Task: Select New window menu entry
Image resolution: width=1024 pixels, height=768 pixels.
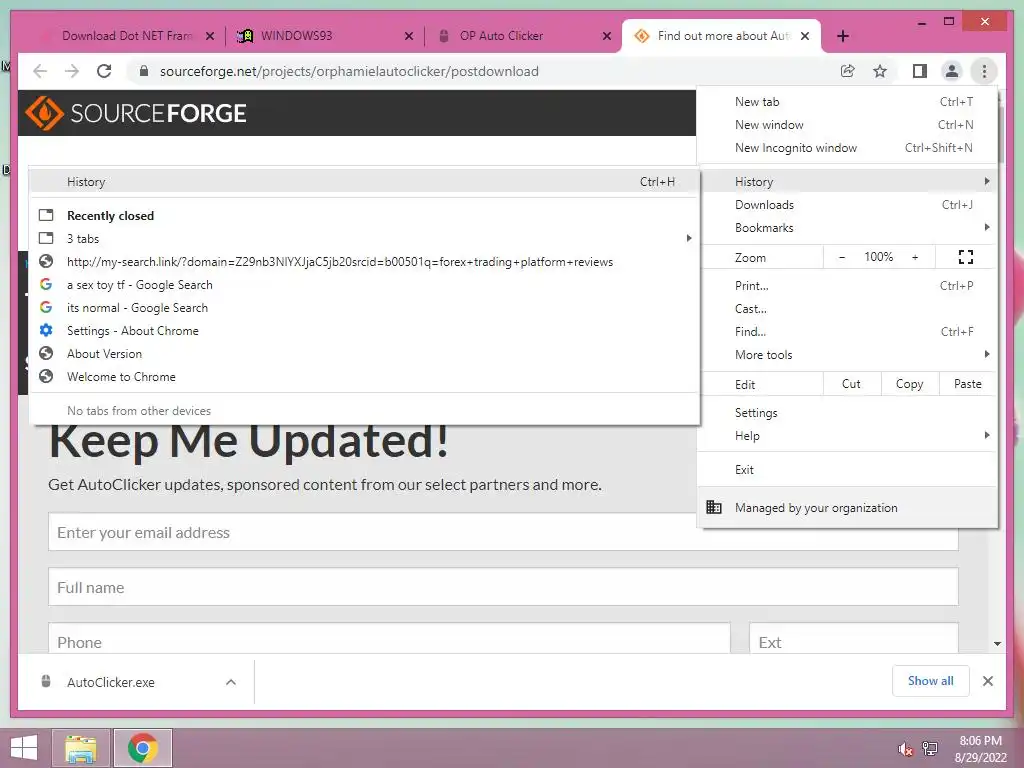Action: point(847,125)
